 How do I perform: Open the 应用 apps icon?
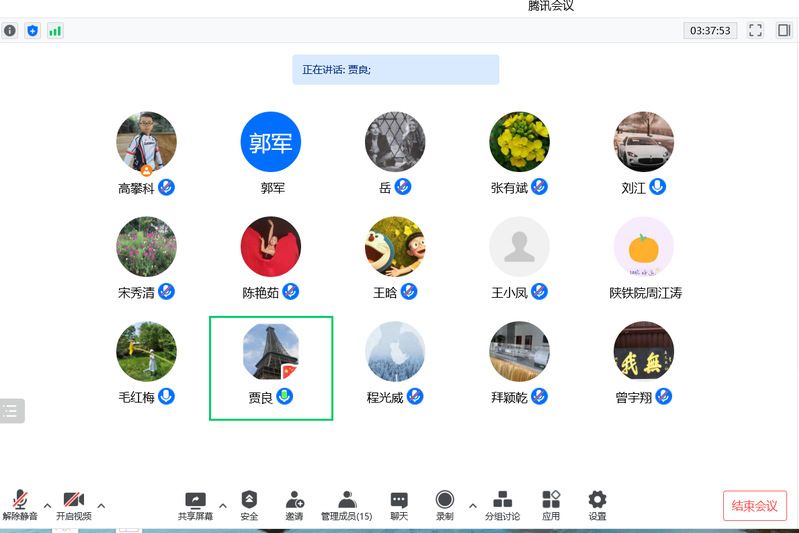[x=551, y=505]
